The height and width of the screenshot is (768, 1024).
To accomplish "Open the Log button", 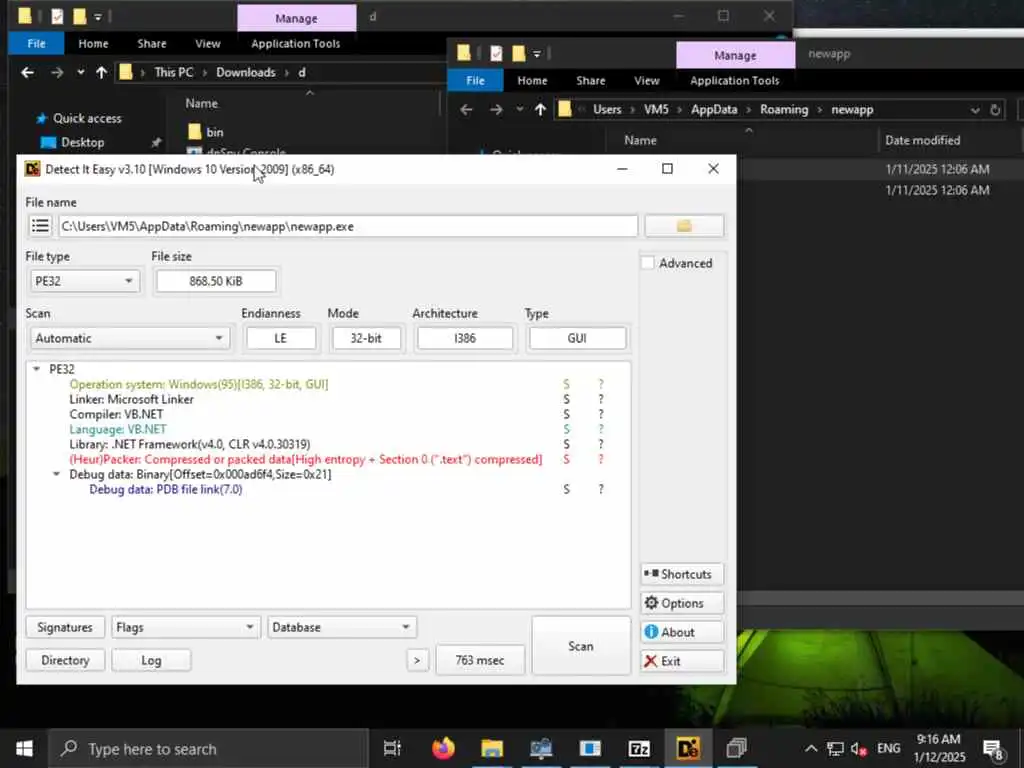I will coord(151,660).
